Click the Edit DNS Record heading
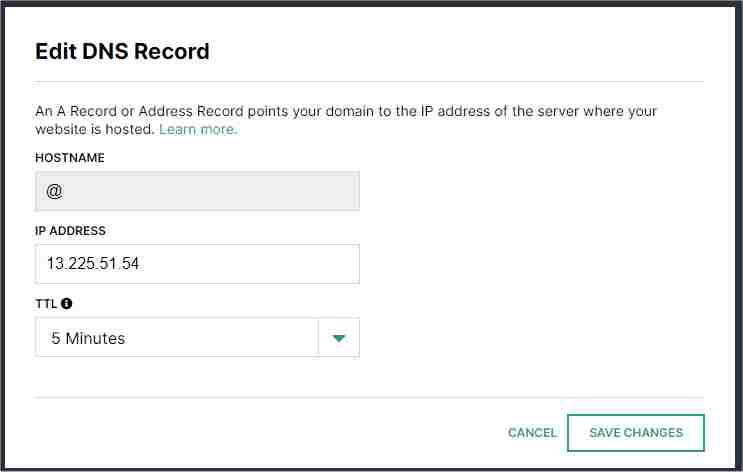 coord(122,51)
